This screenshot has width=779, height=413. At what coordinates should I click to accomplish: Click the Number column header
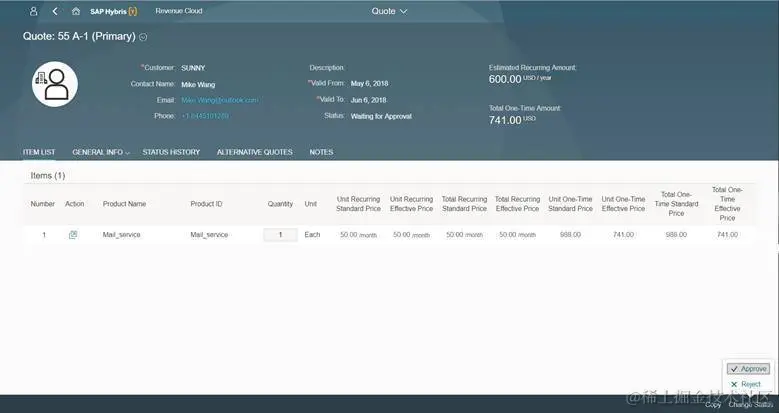pos(43,204)
